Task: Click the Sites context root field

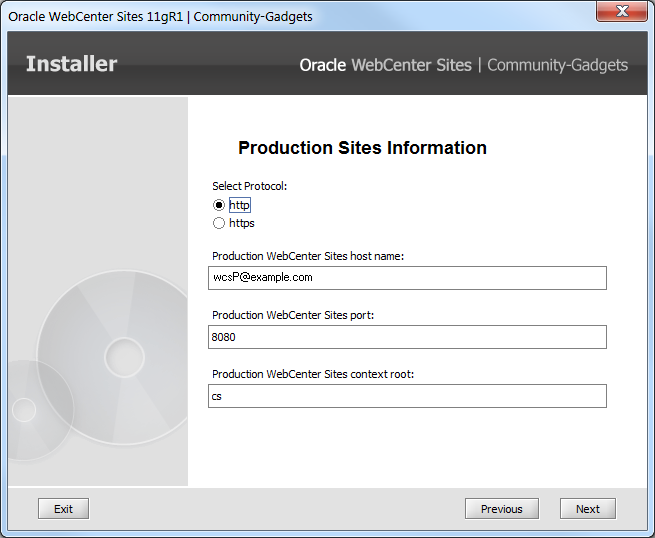Action: [407, 396]
